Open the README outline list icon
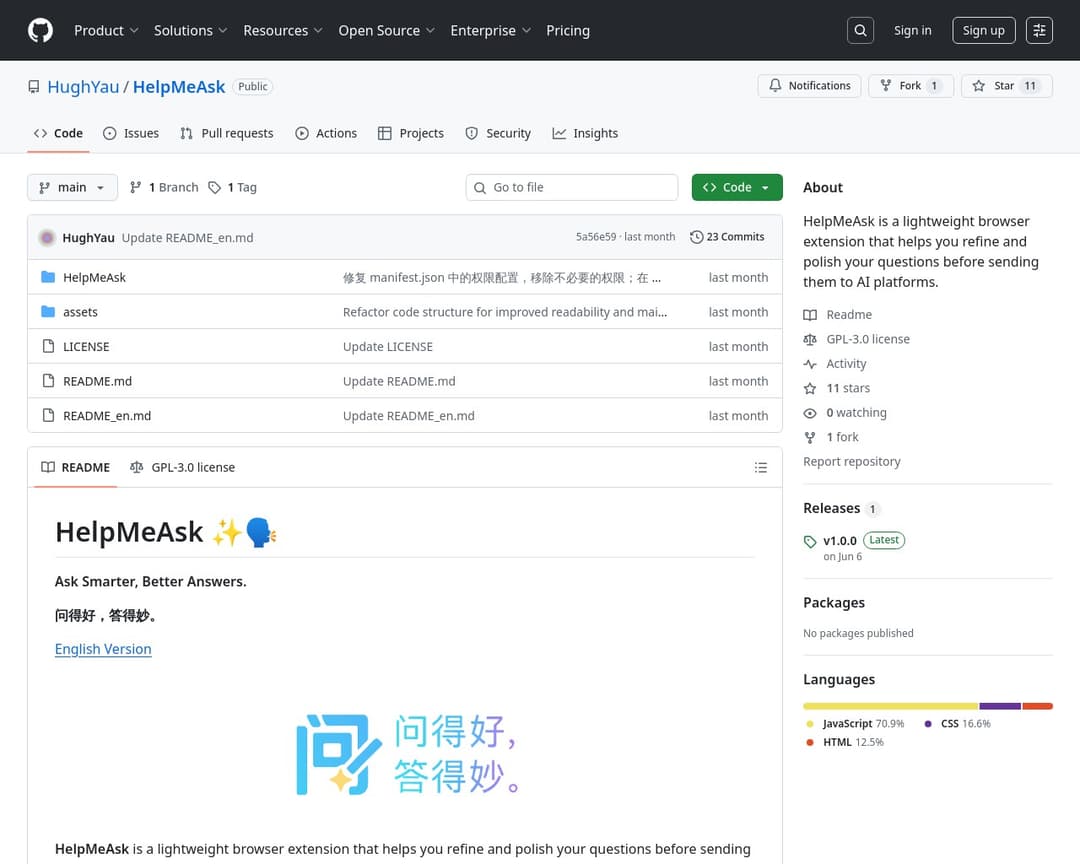The image size is (1080, 864). (x=760, y=468)
